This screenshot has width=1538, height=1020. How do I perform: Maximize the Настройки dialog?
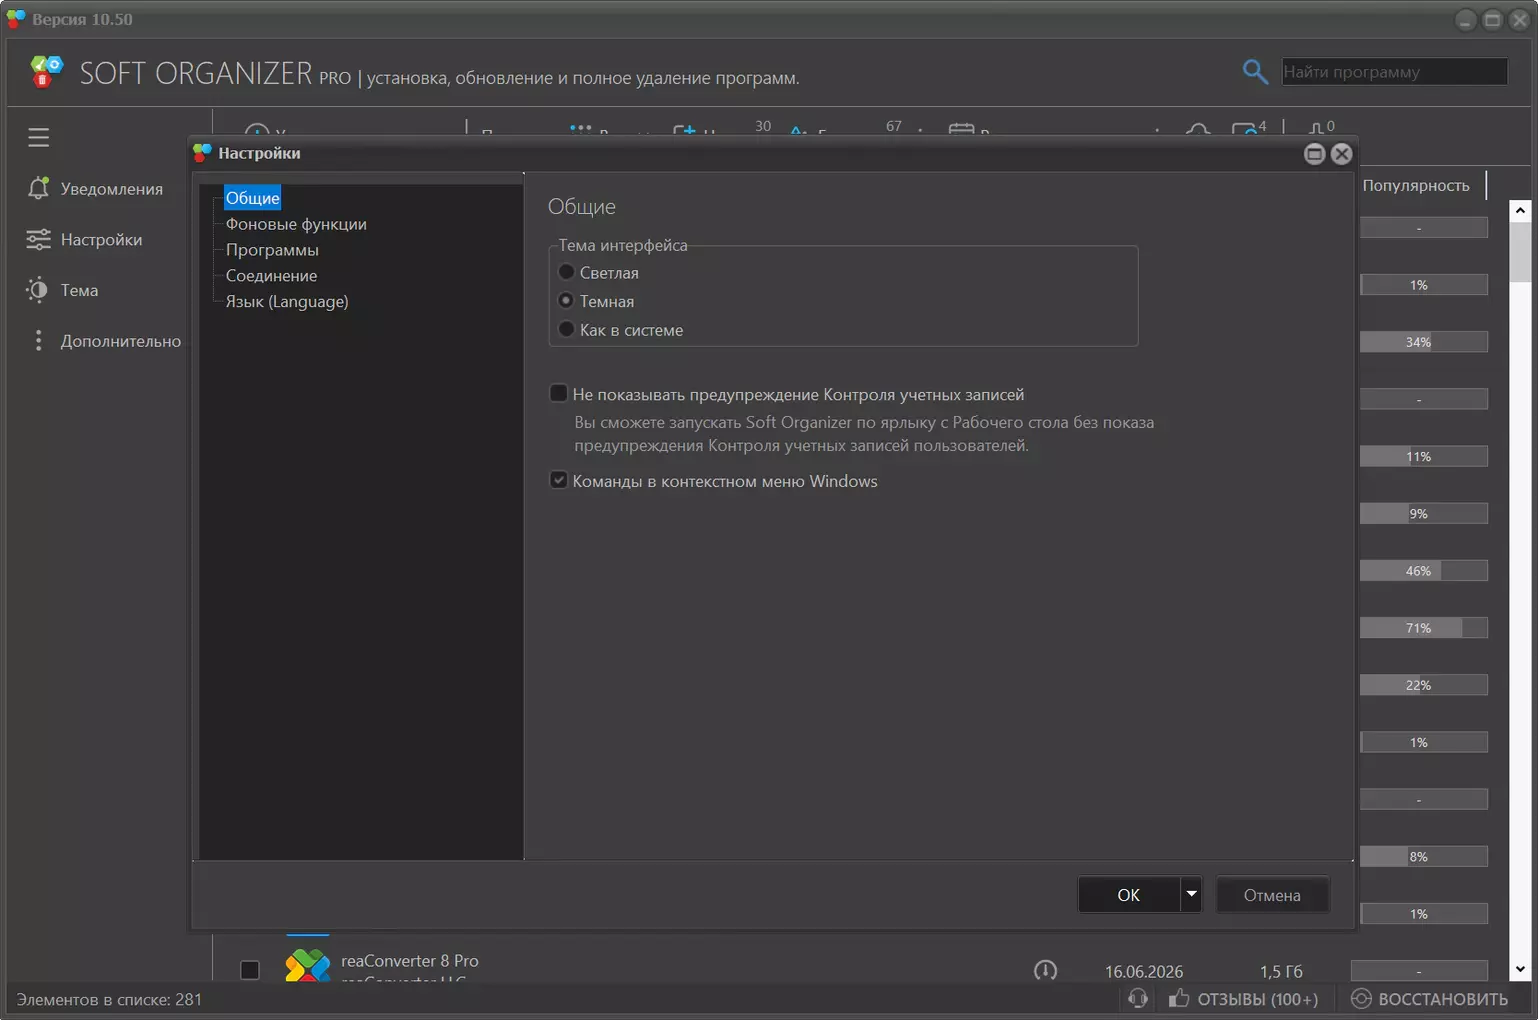pos(1315,153)
